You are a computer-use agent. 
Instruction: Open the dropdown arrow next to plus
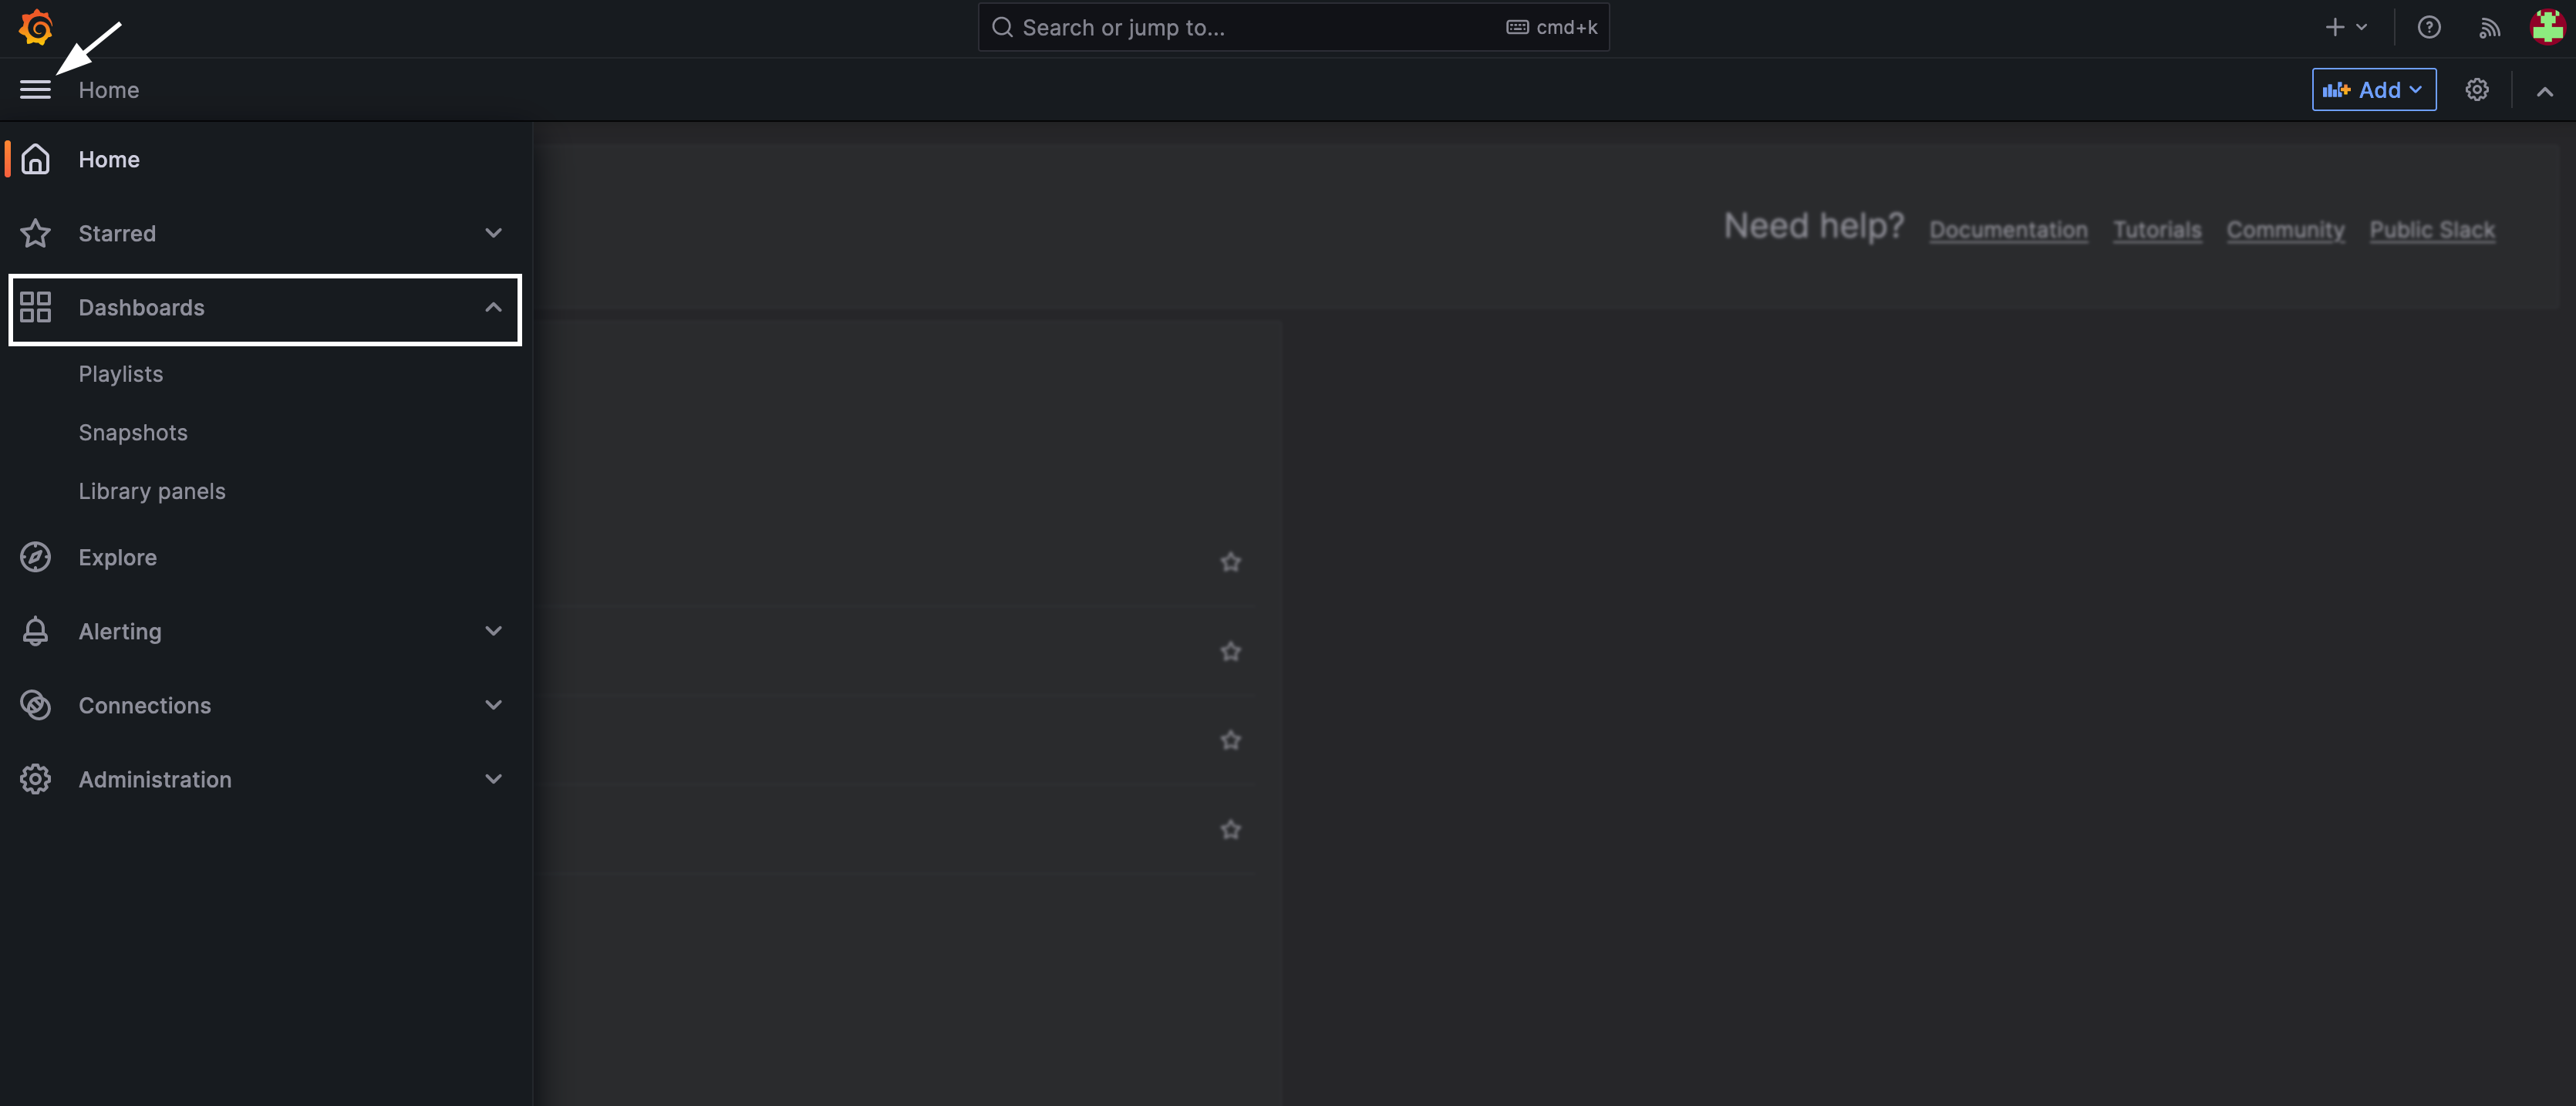pos(2362,28)
